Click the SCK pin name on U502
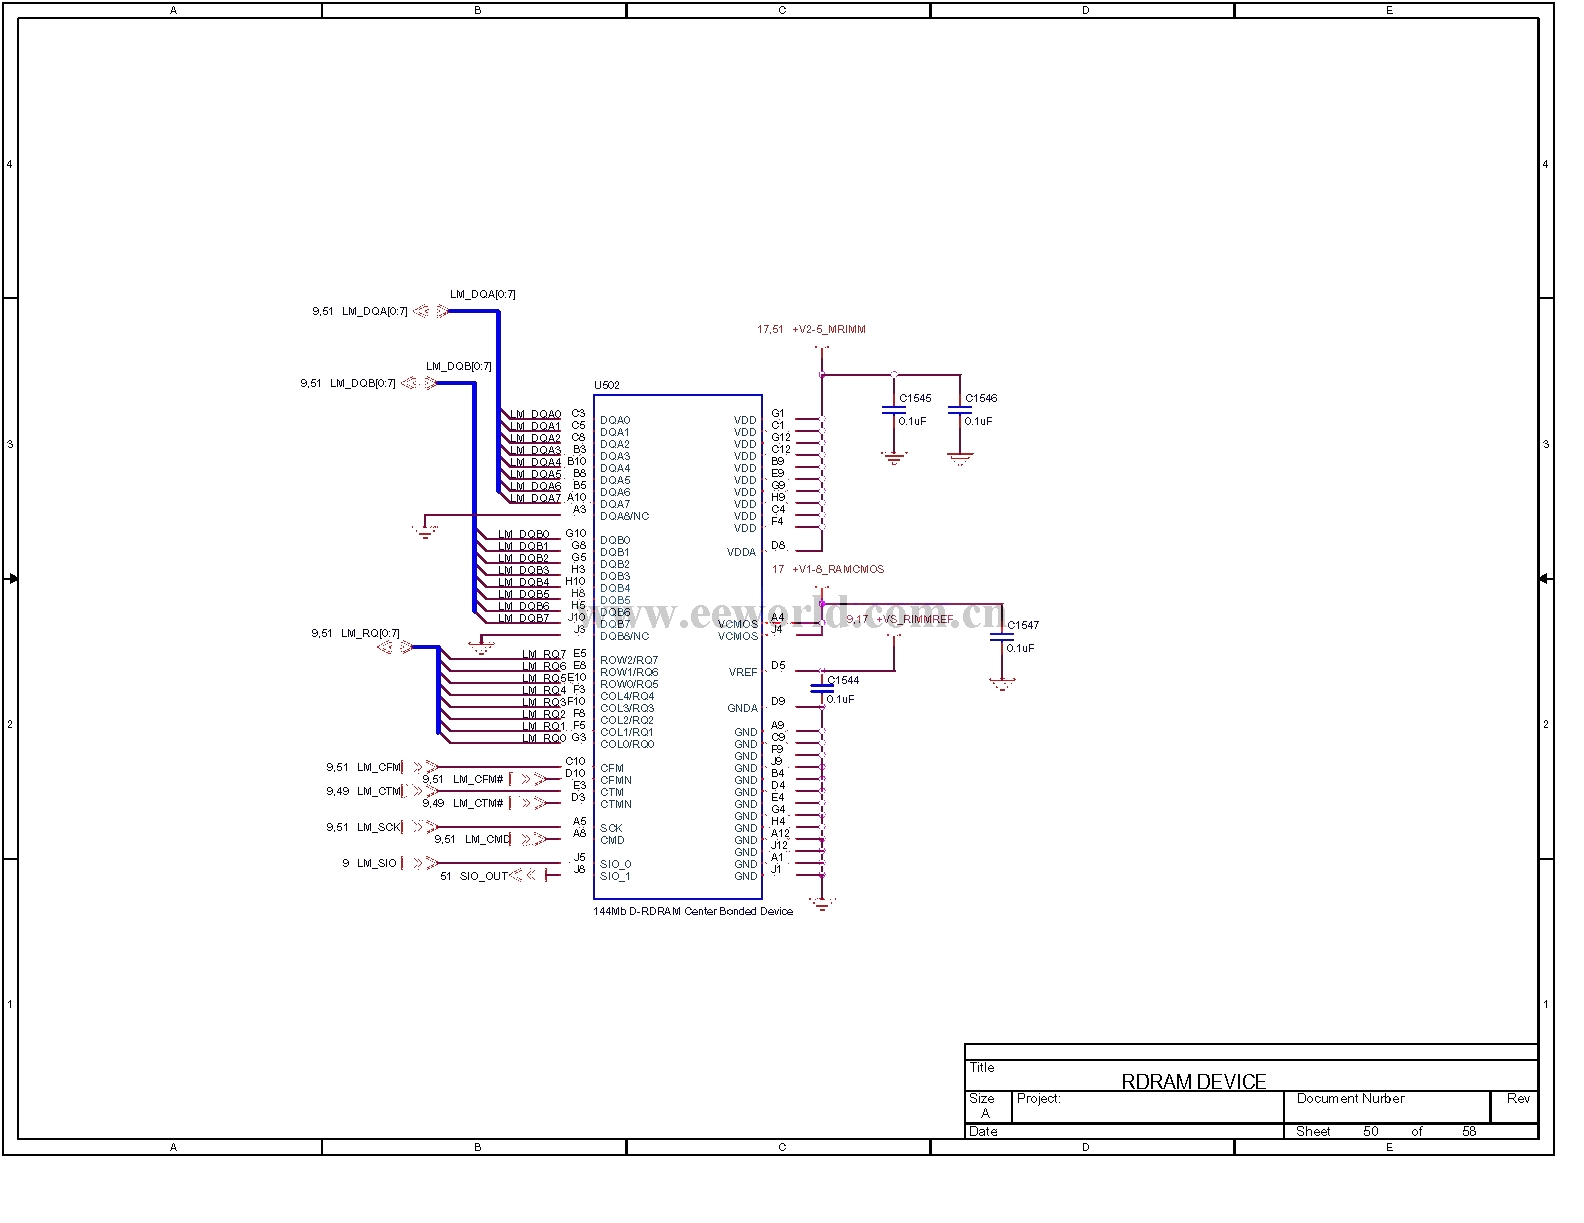 point(611,828)
